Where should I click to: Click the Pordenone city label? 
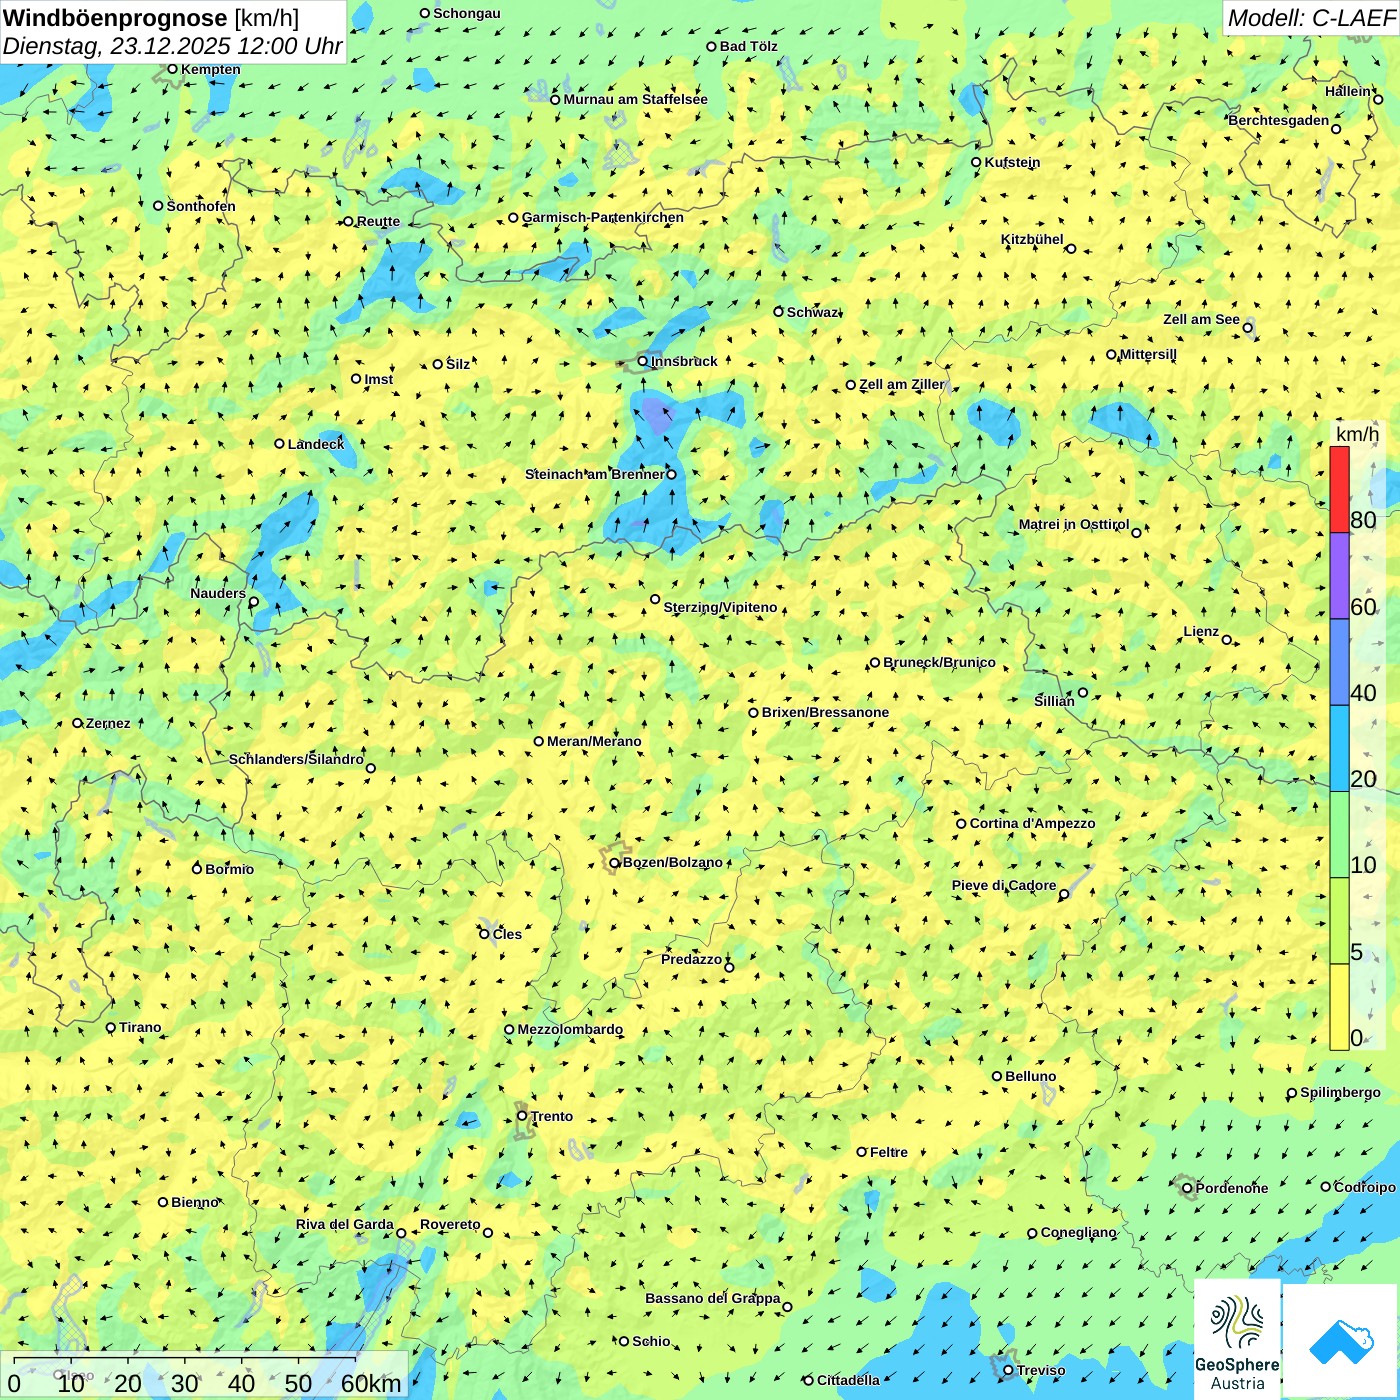[1231, 1188]
